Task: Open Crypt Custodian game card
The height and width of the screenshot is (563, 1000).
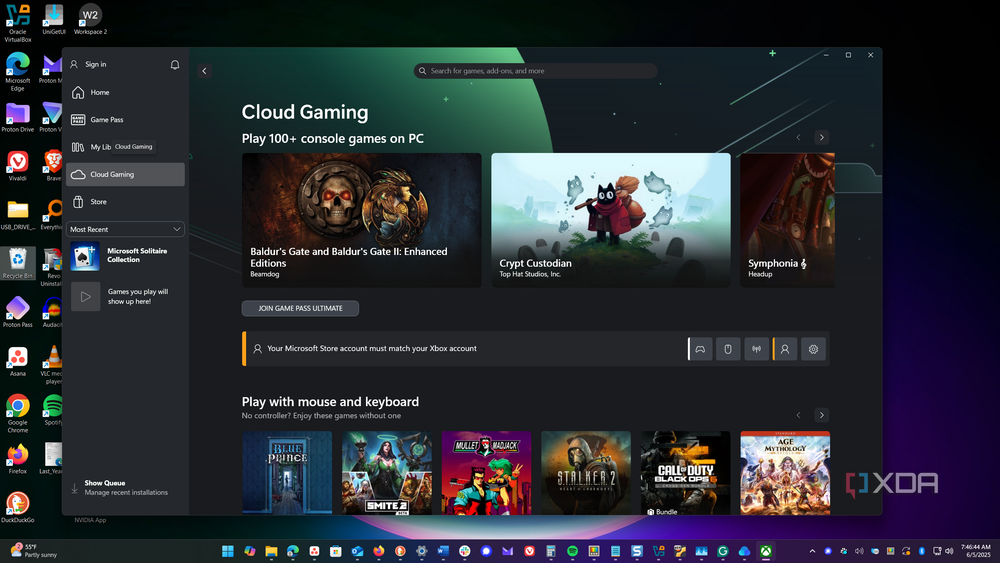Action: point(611,220)
